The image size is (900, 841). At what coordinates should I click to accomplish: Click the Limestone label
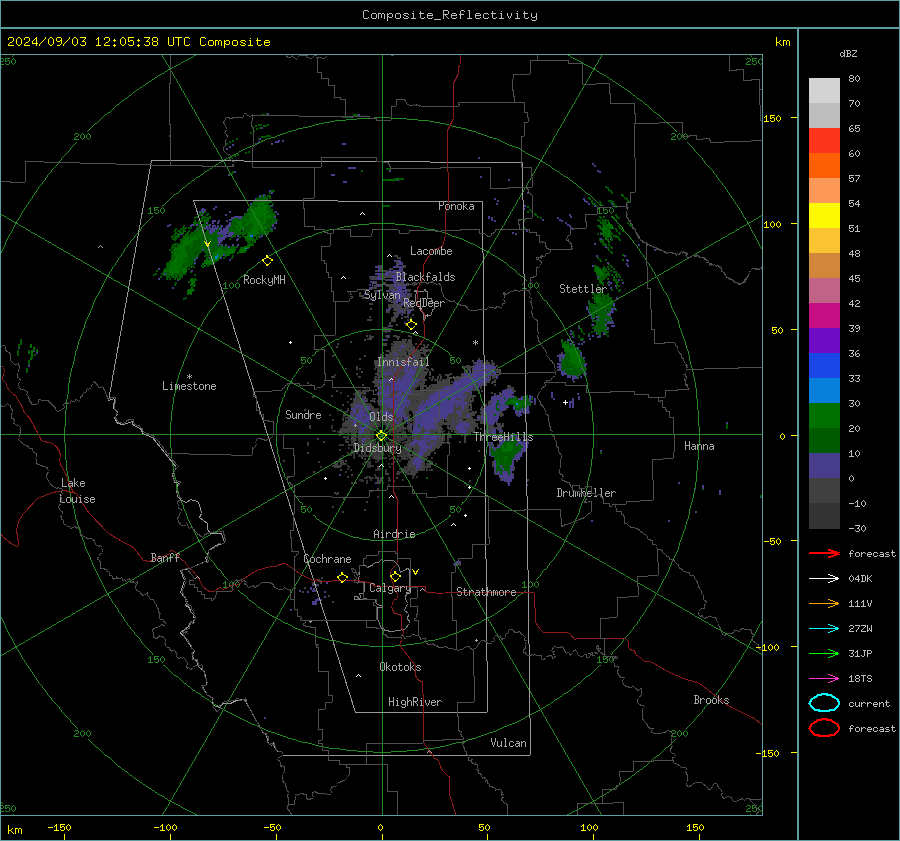click(189, 386)
